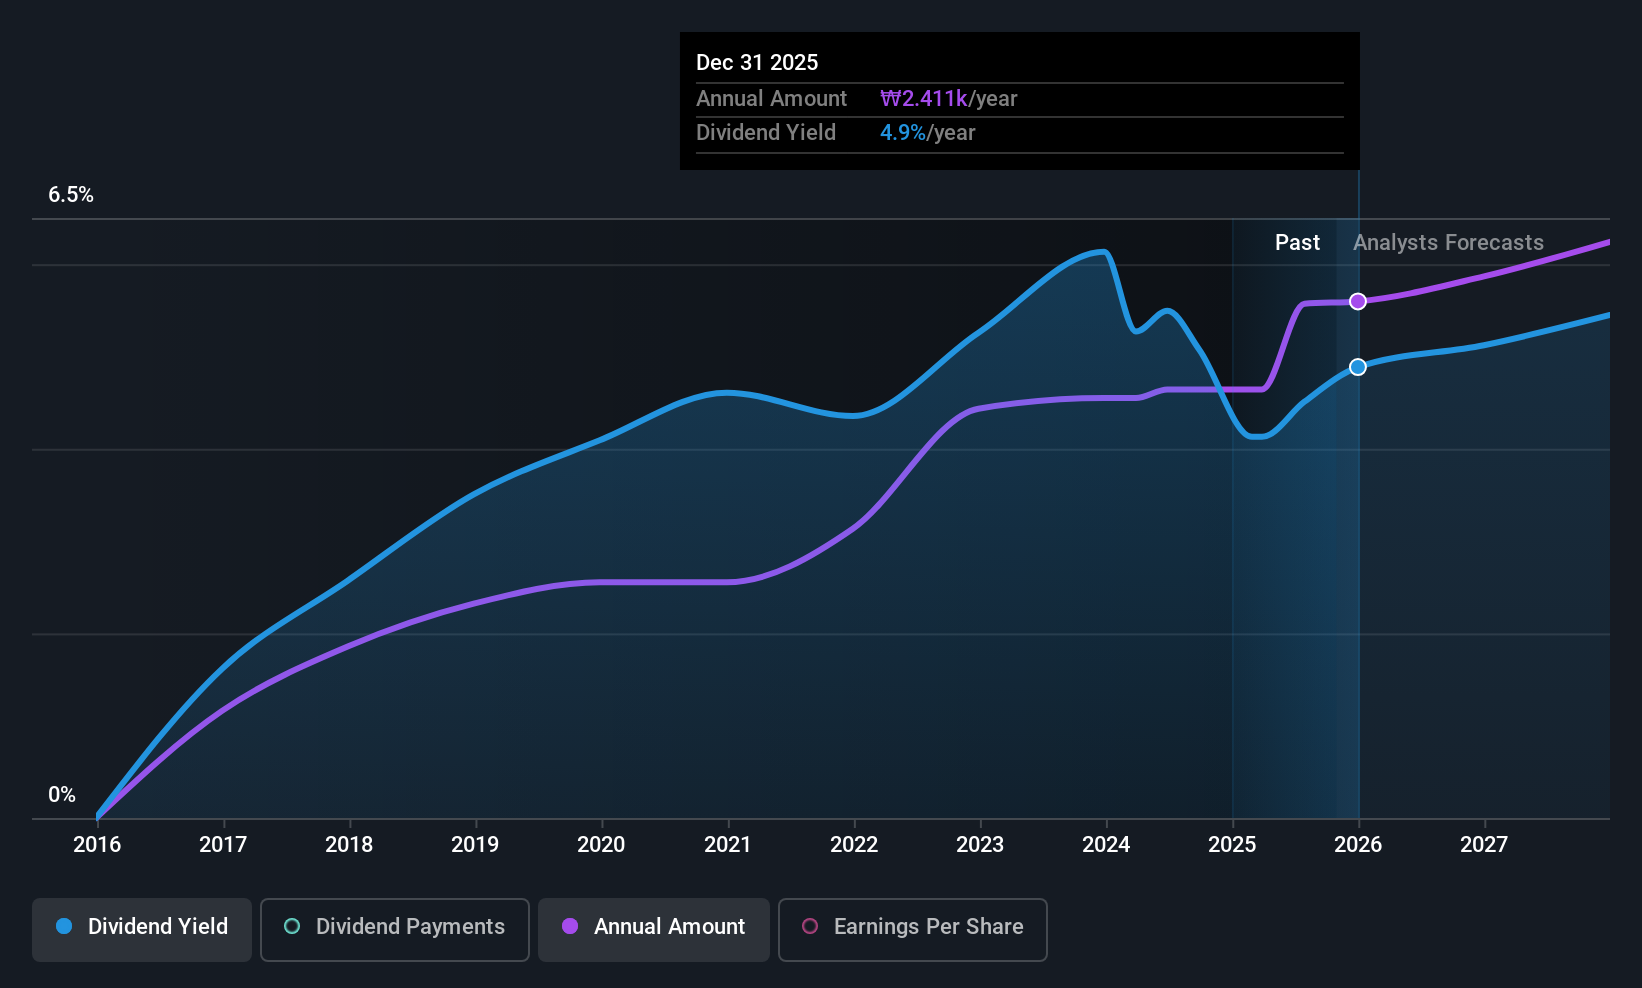The width and height of the screenshot is (1642, 988).
Task: Click the Analysts Forecasts label
Action: 1448,243
